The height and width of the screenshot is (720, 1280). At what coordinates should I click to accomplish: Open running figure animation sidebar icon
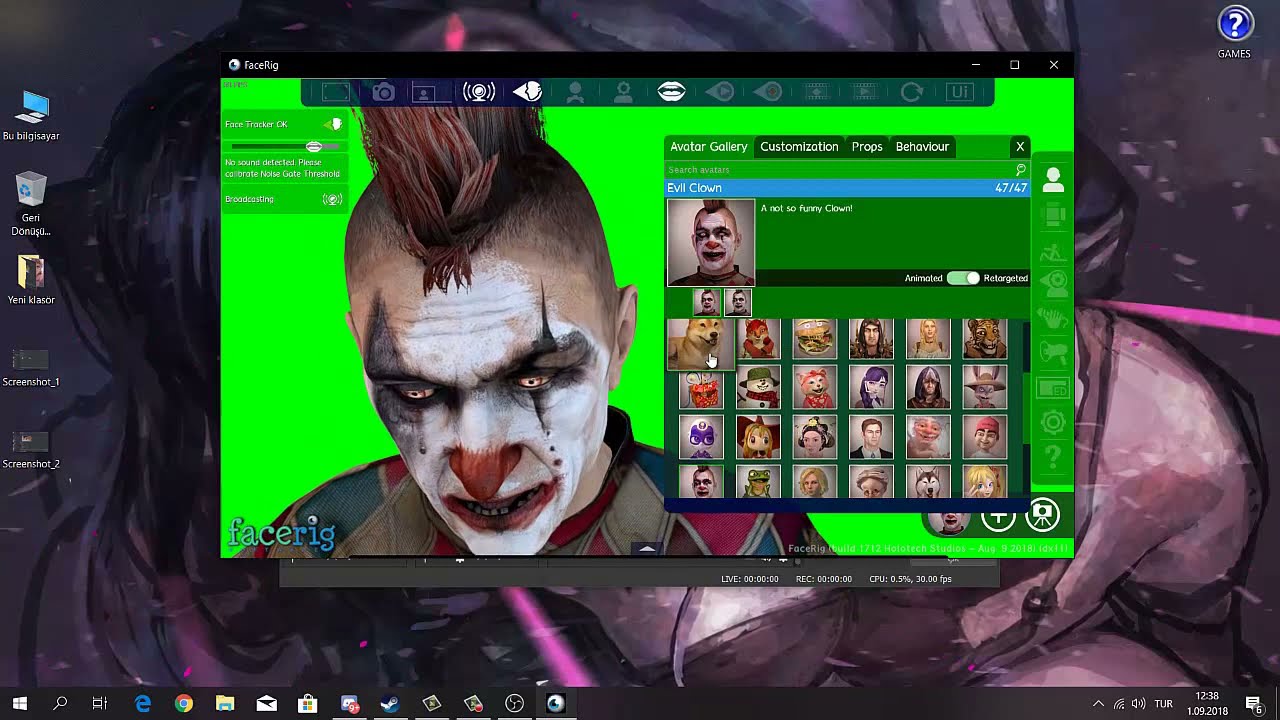1053,253
